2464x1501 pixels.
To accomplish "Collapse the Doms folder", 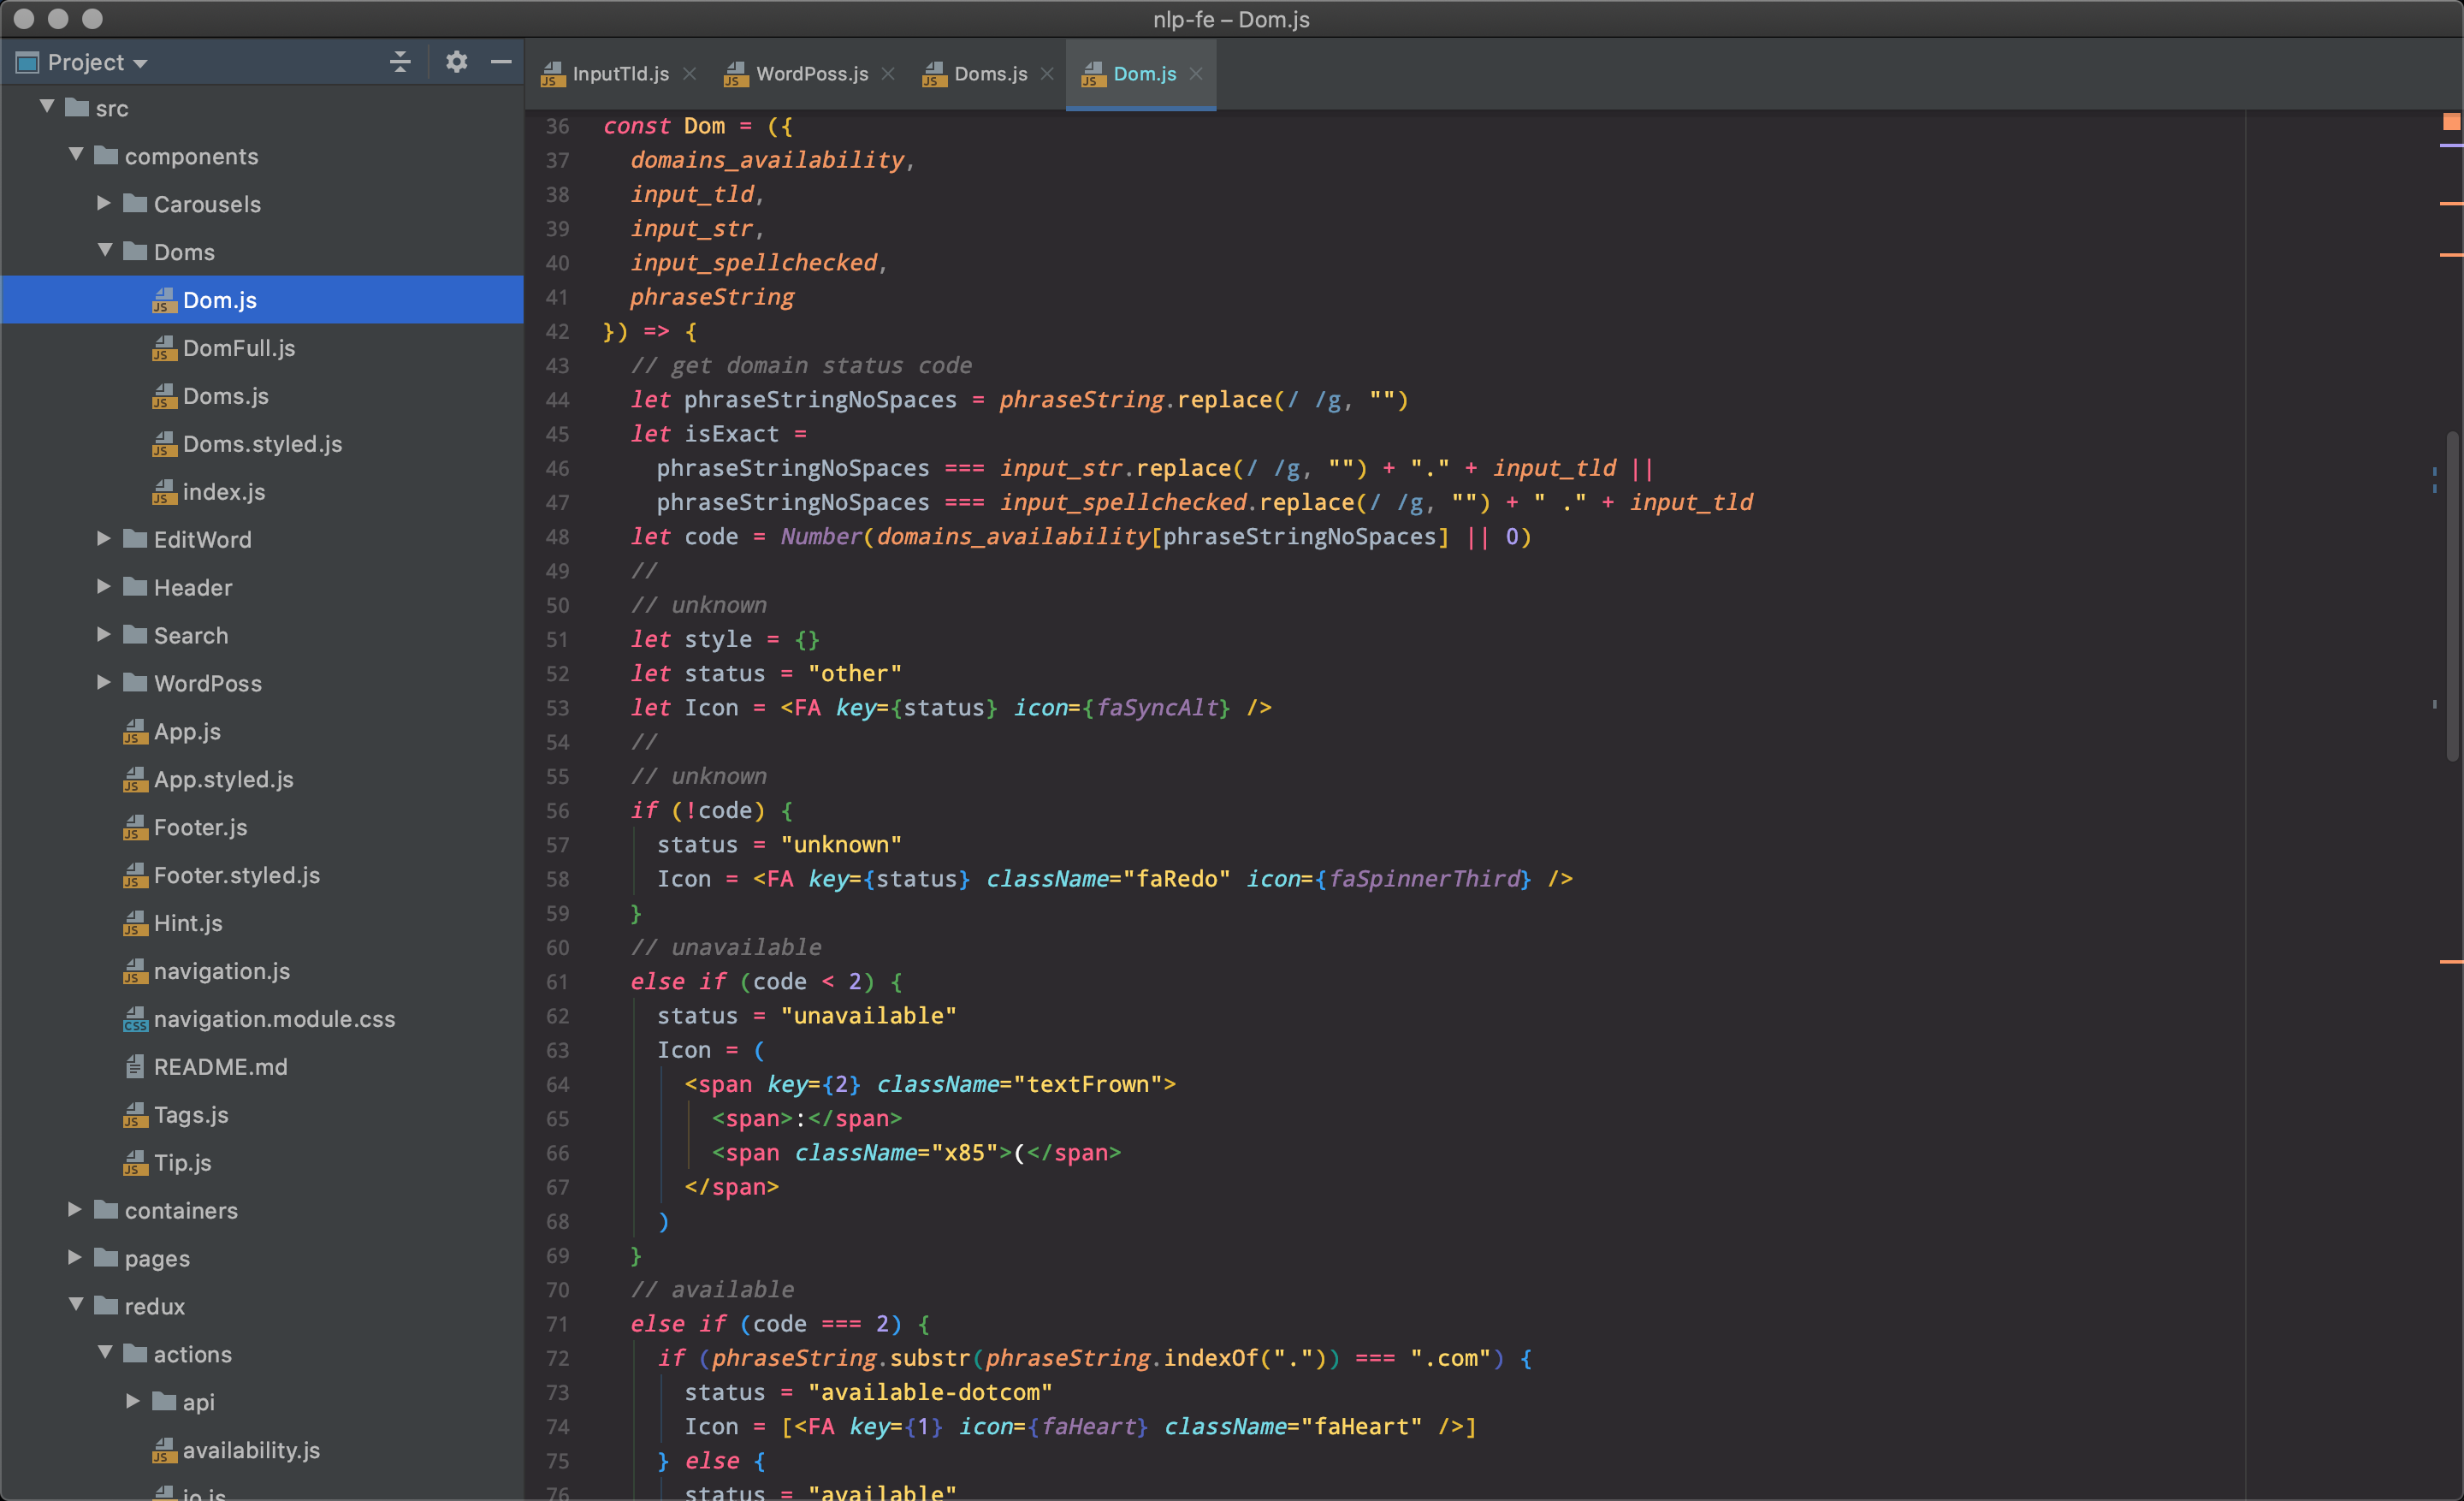I will (x=104, y=251).
